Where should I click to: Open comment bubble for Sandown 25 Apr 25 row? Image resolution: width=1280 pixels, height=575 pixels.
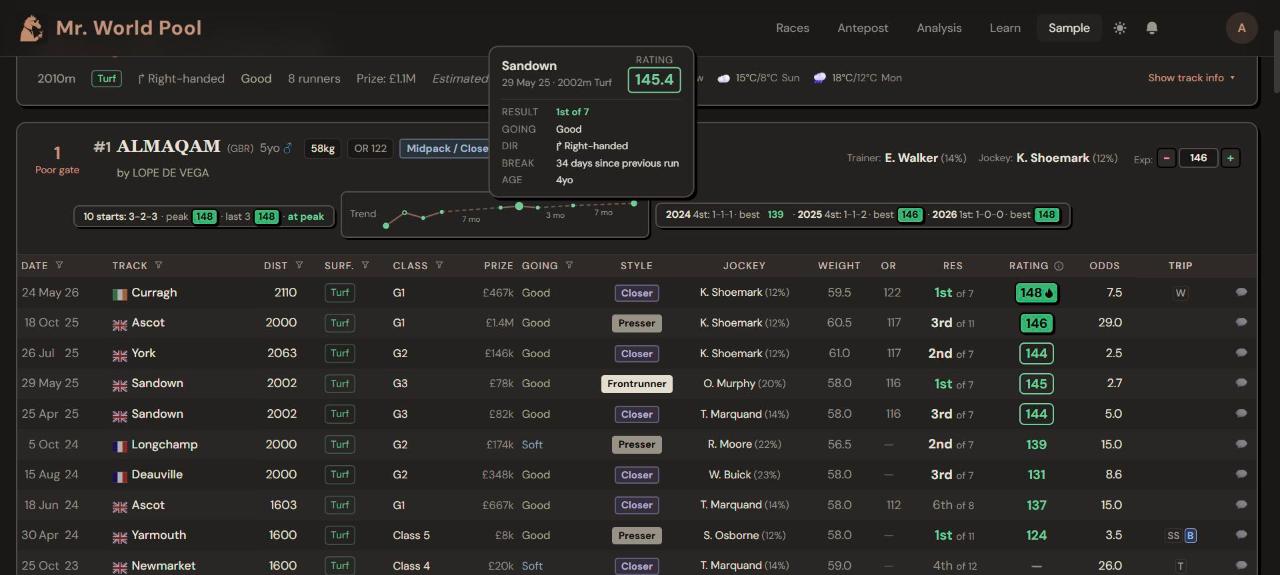1241,414
